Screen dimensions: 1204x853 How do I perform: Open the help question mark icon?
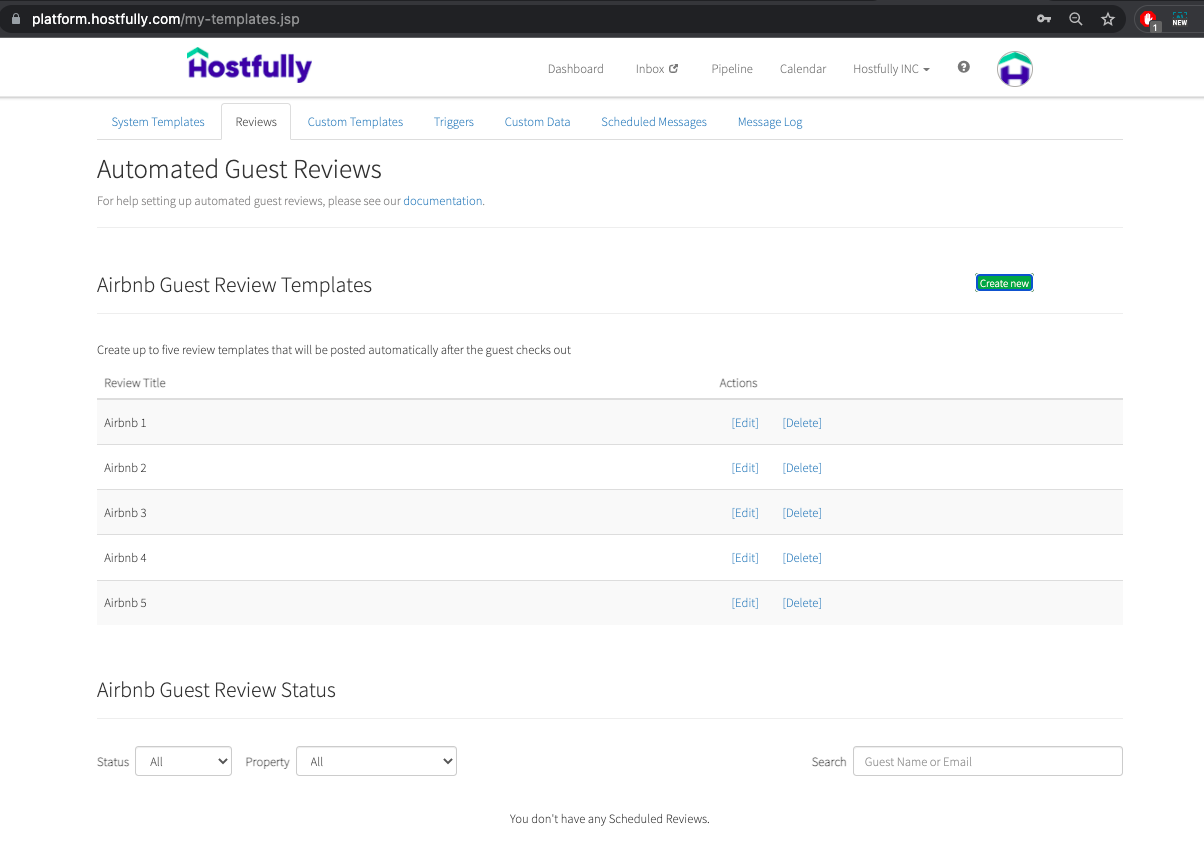coord(962,67)
